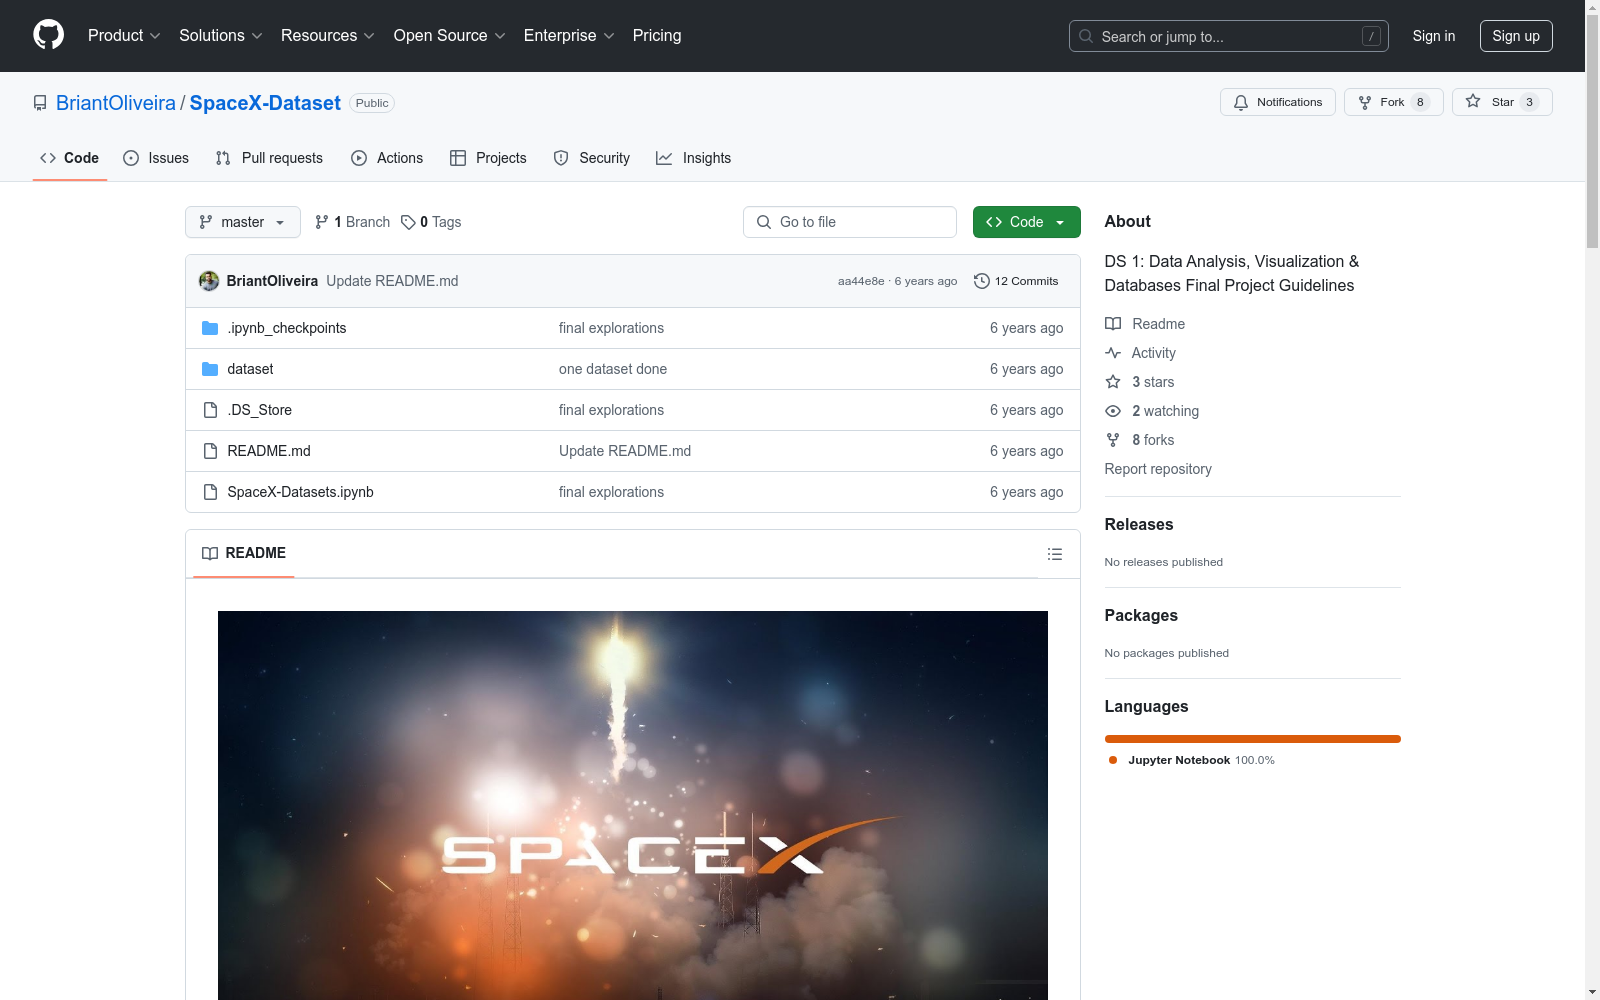Click the book icon in README header
The height and width of the screenshot is (1000, 1600).
click(x=210, y=553)
